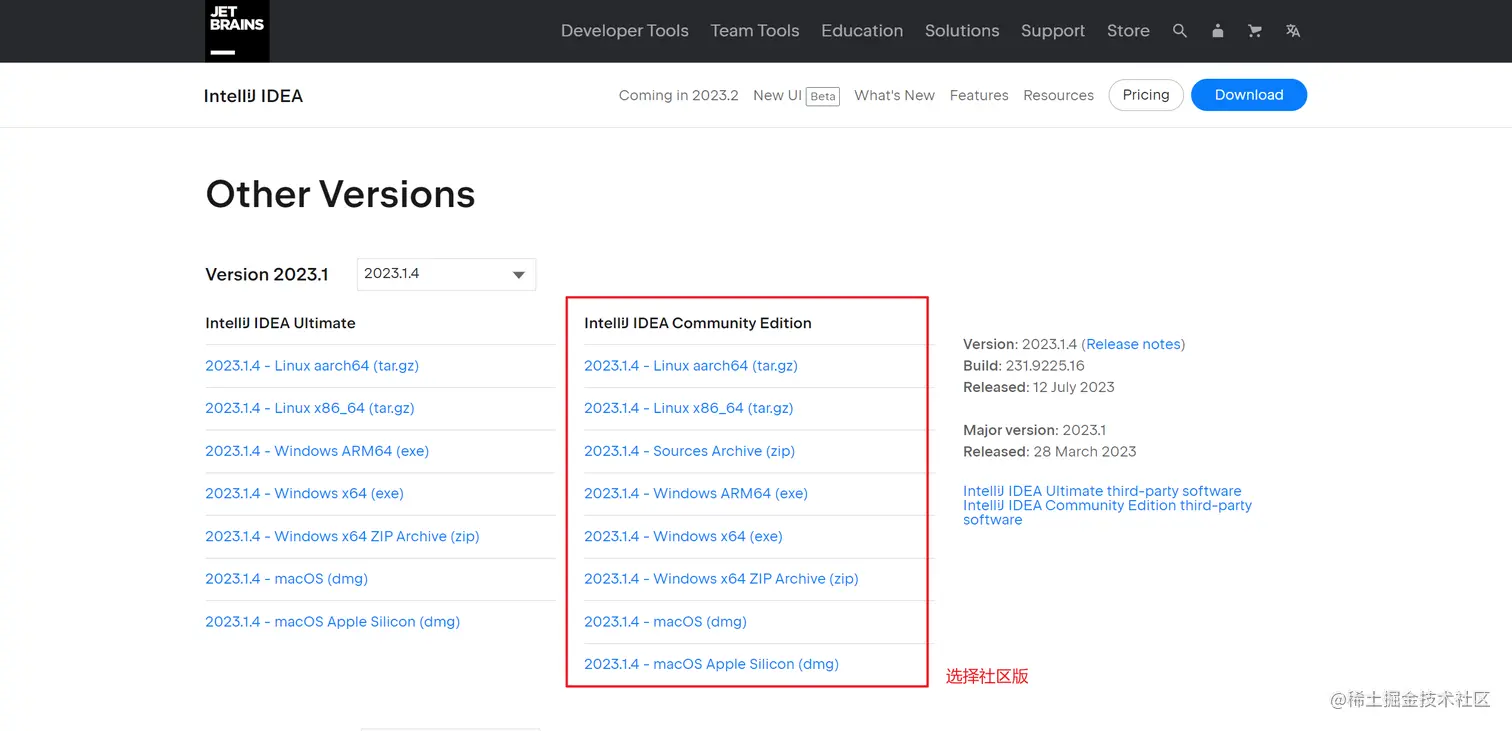This screenshot has height=731, width=1512.
Task: Open the Resources tab
Action: tap(1058, 95)
